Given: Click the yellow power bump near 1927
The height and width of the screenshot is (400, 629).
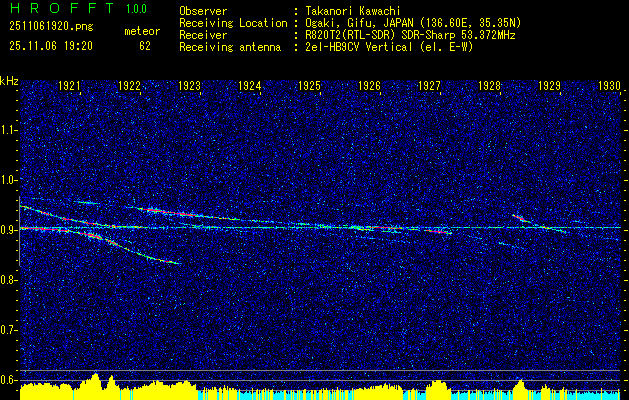Looking at the screenshot, I should [438, 390].
